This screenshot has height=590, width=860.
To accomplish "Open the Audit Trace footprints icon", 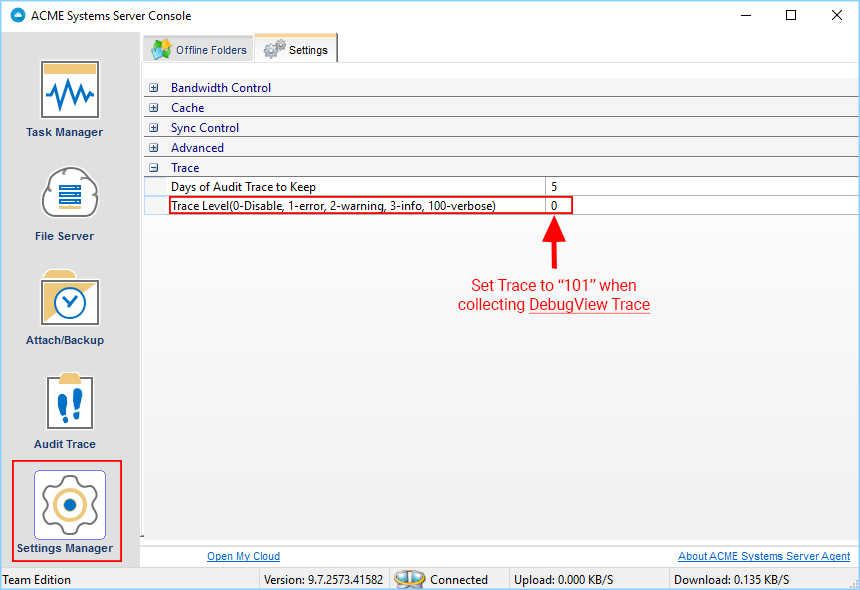I will 70,401.
